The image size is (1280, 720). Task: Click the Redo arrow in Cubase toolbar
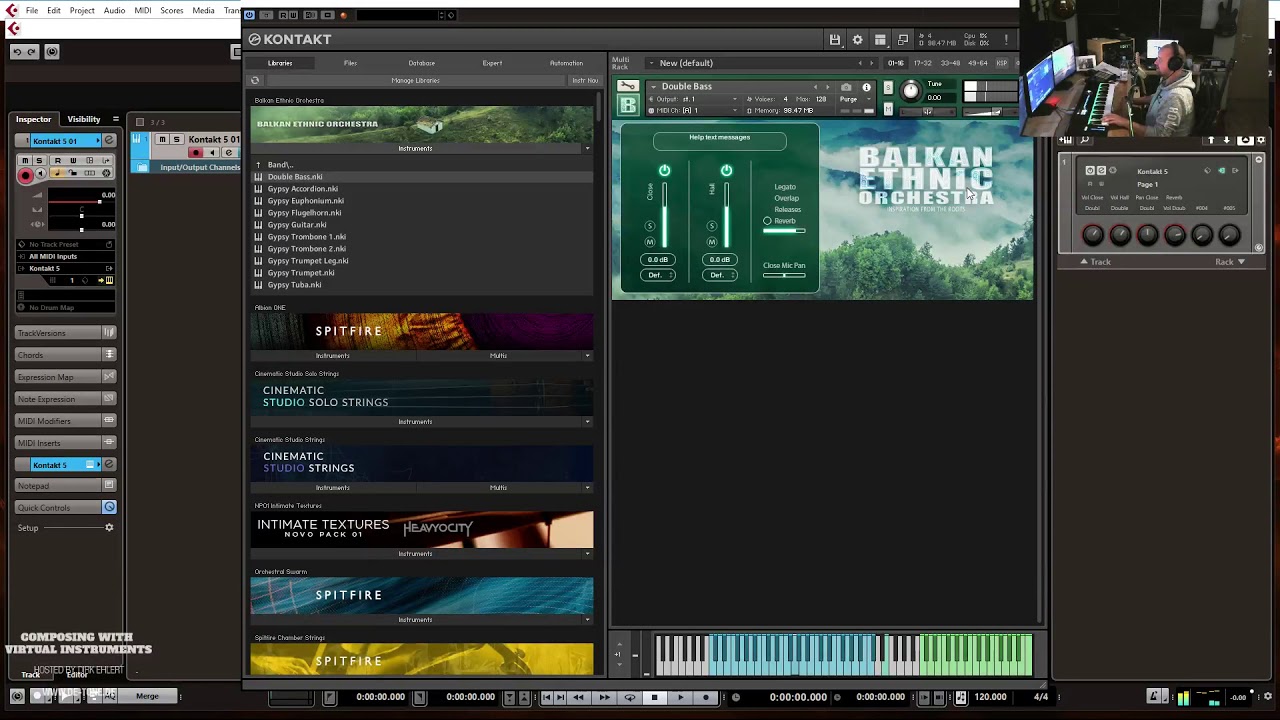pos(32,52)
